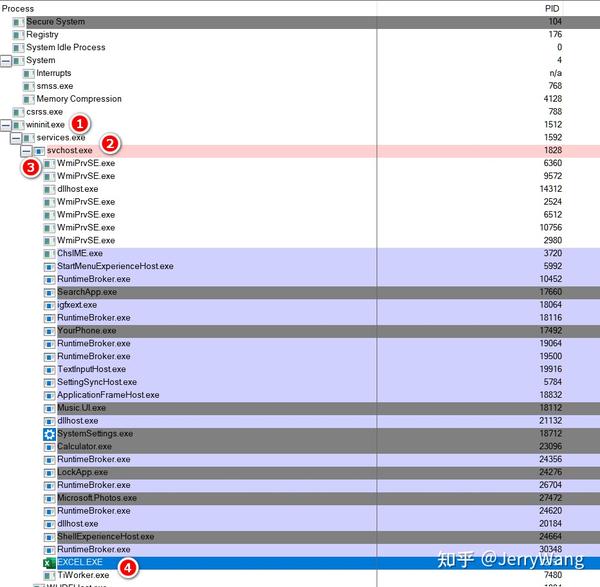Click the Calculator.exe process icon
Image resolution: width=600 pixels, height=587 pixels.
coord(49,447)
